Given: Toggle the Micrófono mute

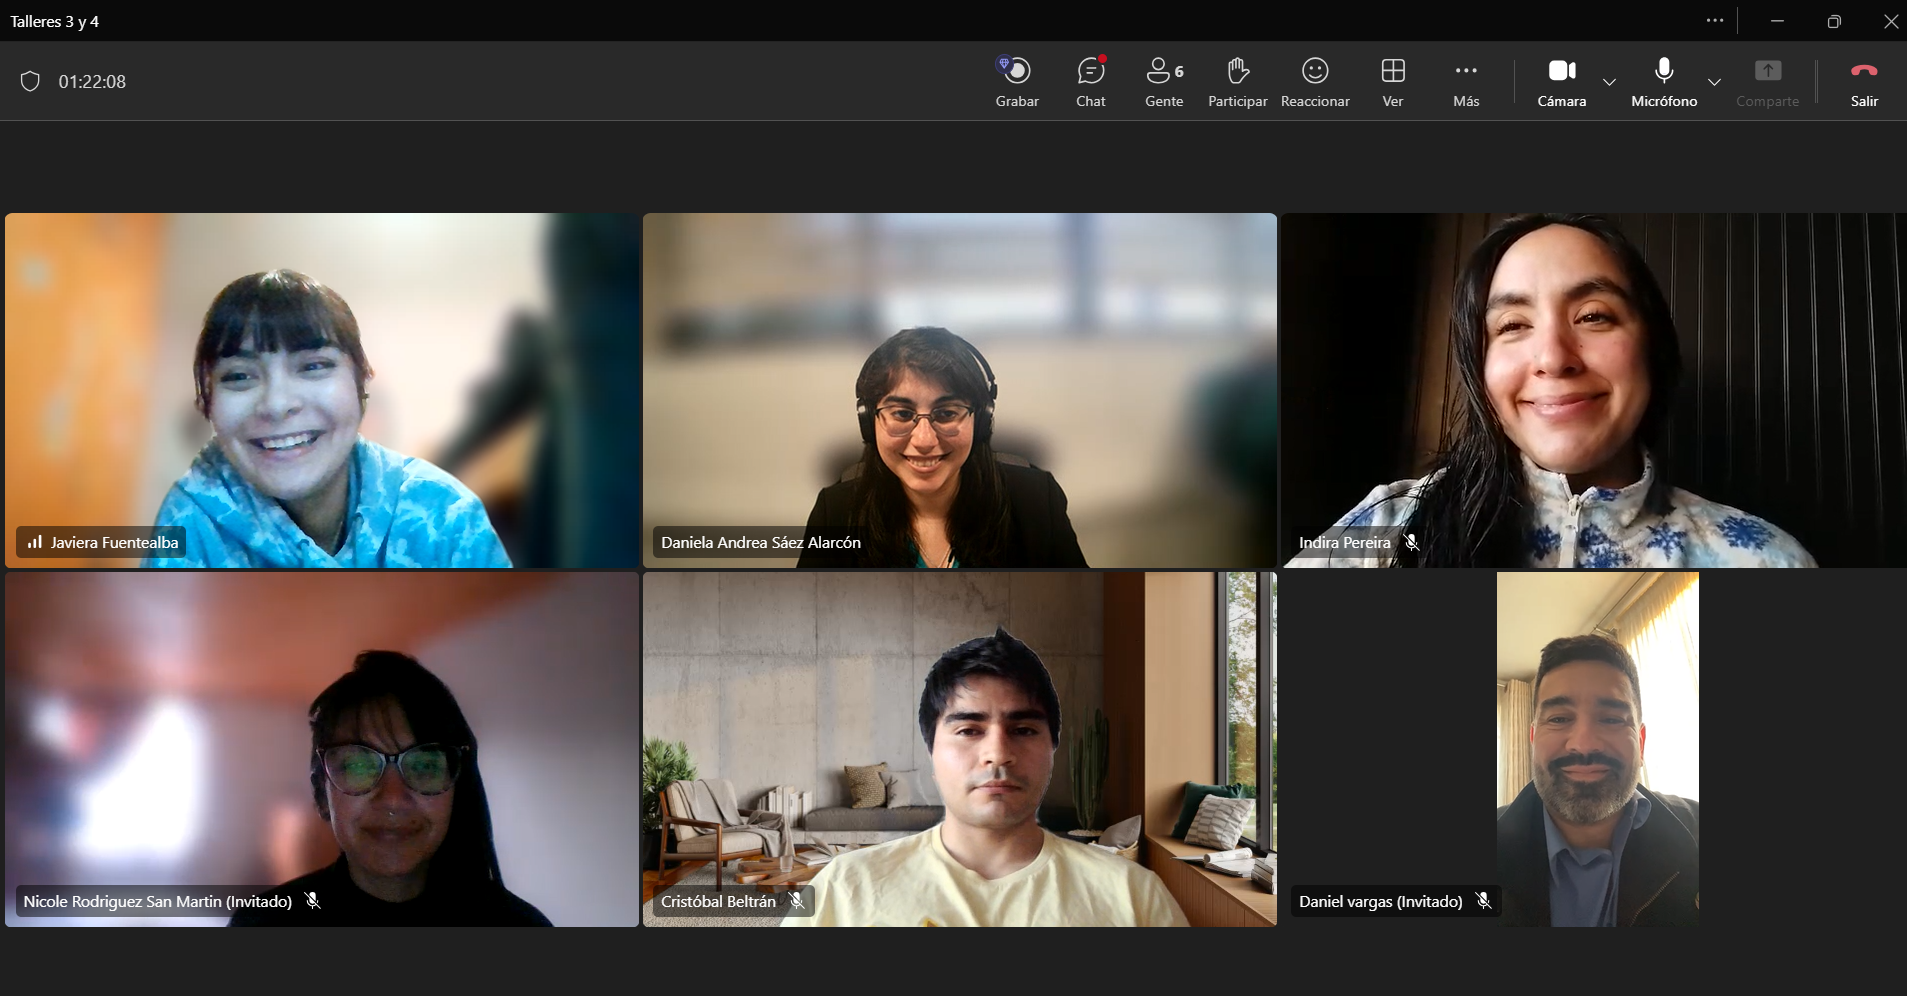Looking at the screenshot, I should point(1664,82).
